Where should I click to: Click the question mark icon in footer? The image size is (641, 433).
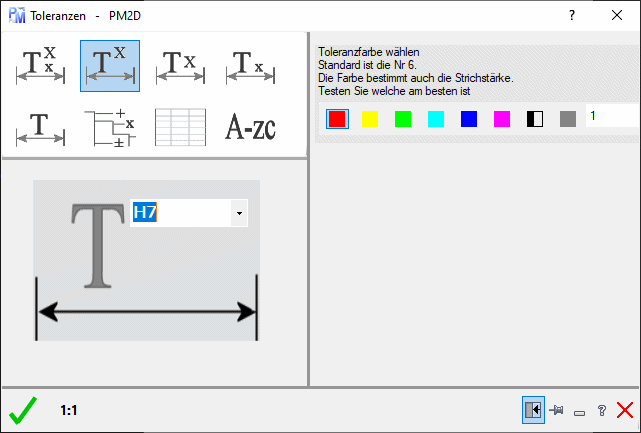pos(601,410)
